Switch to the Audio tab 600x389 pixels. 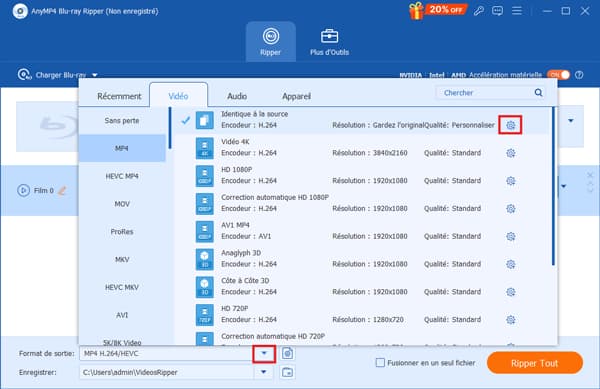pos(237,96)
